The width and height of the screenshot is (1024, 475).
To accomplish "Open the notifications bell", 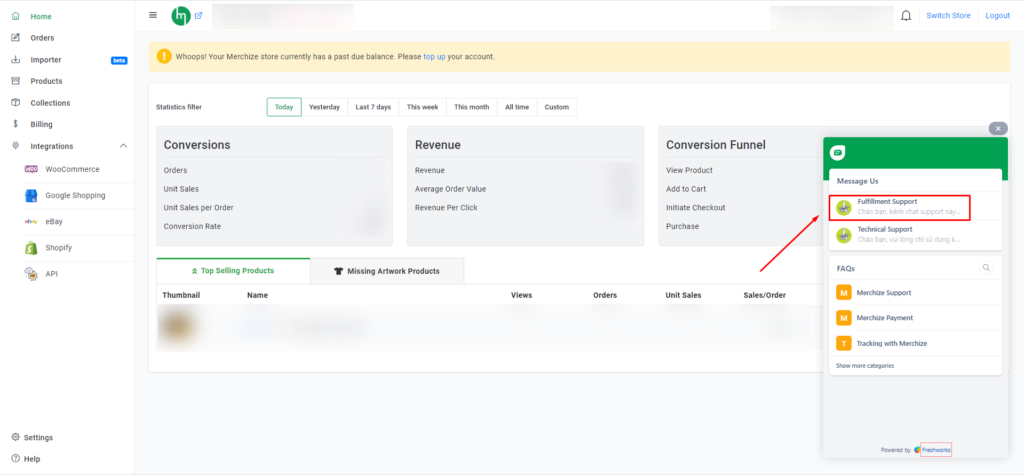I will pyautogui.click(x=906, y=16).
